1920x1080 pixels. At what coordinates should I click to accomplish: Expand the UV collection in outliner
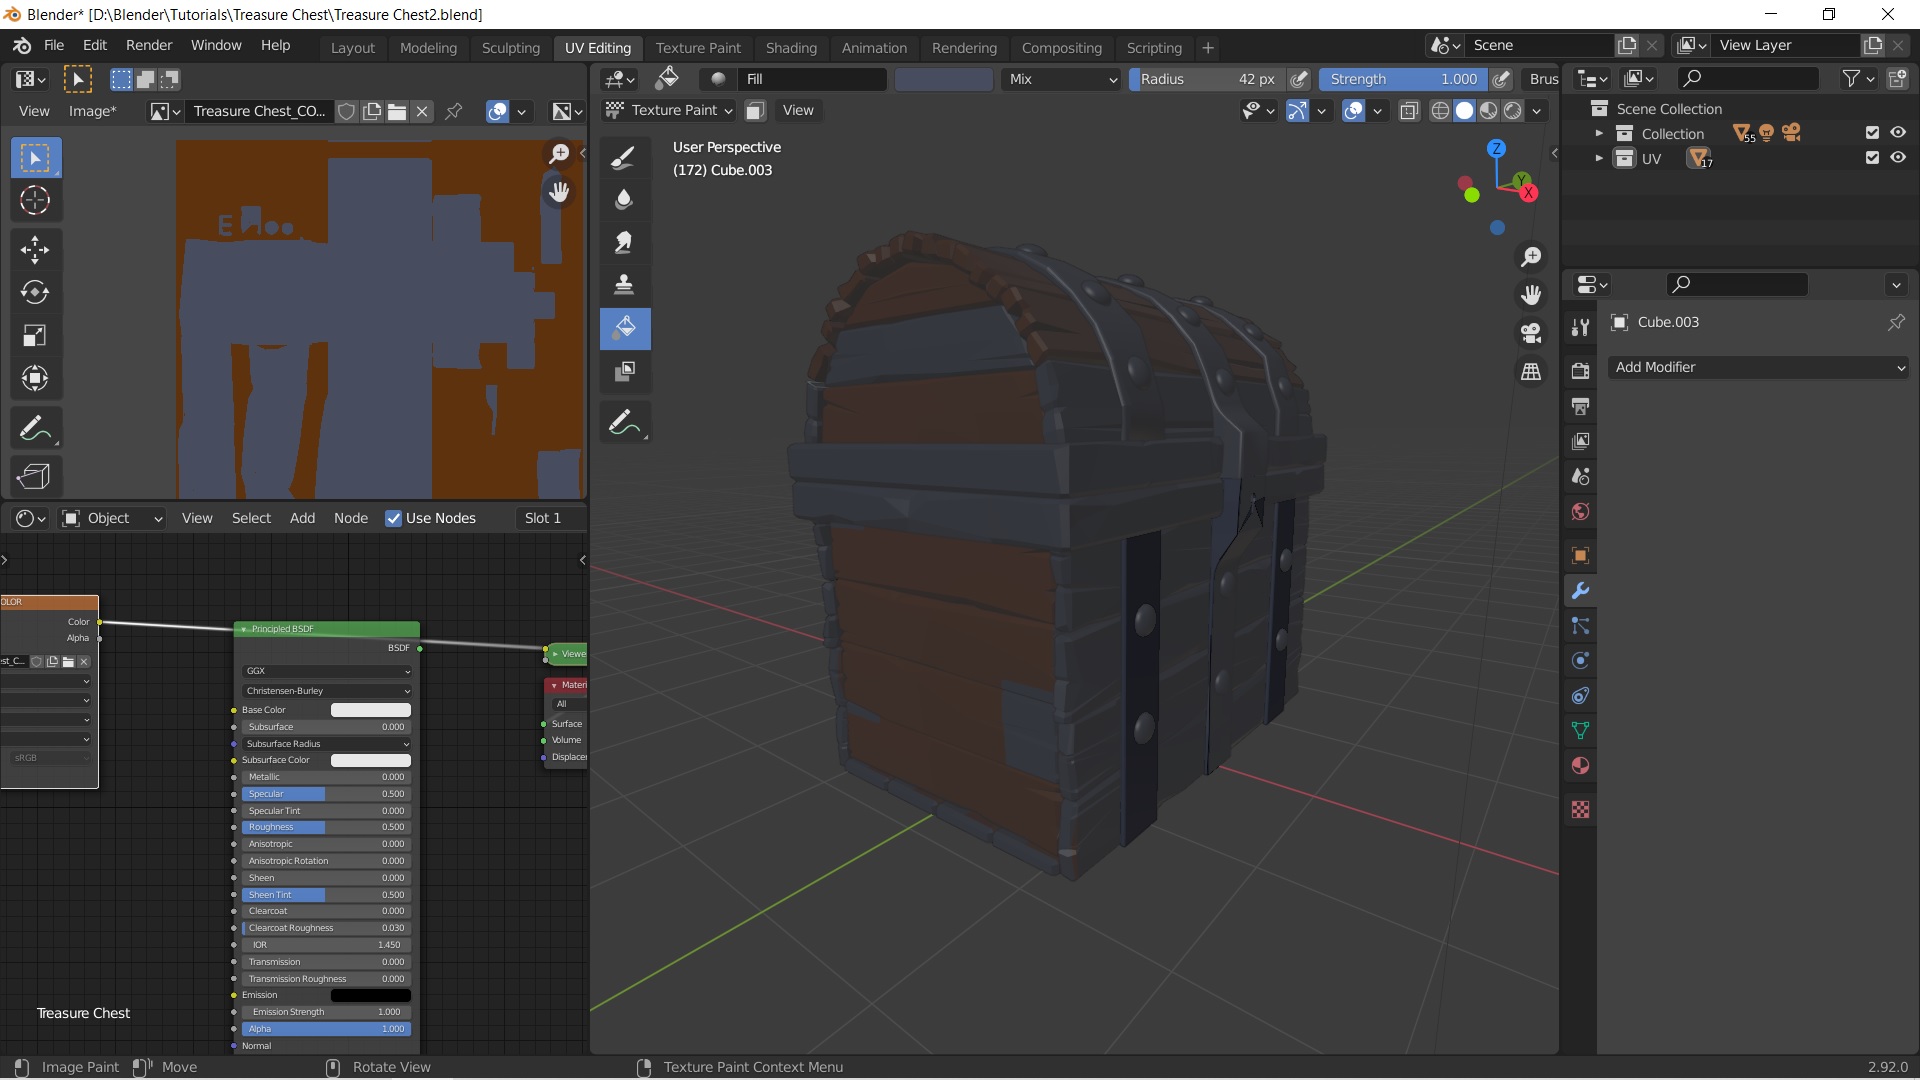1599,158
